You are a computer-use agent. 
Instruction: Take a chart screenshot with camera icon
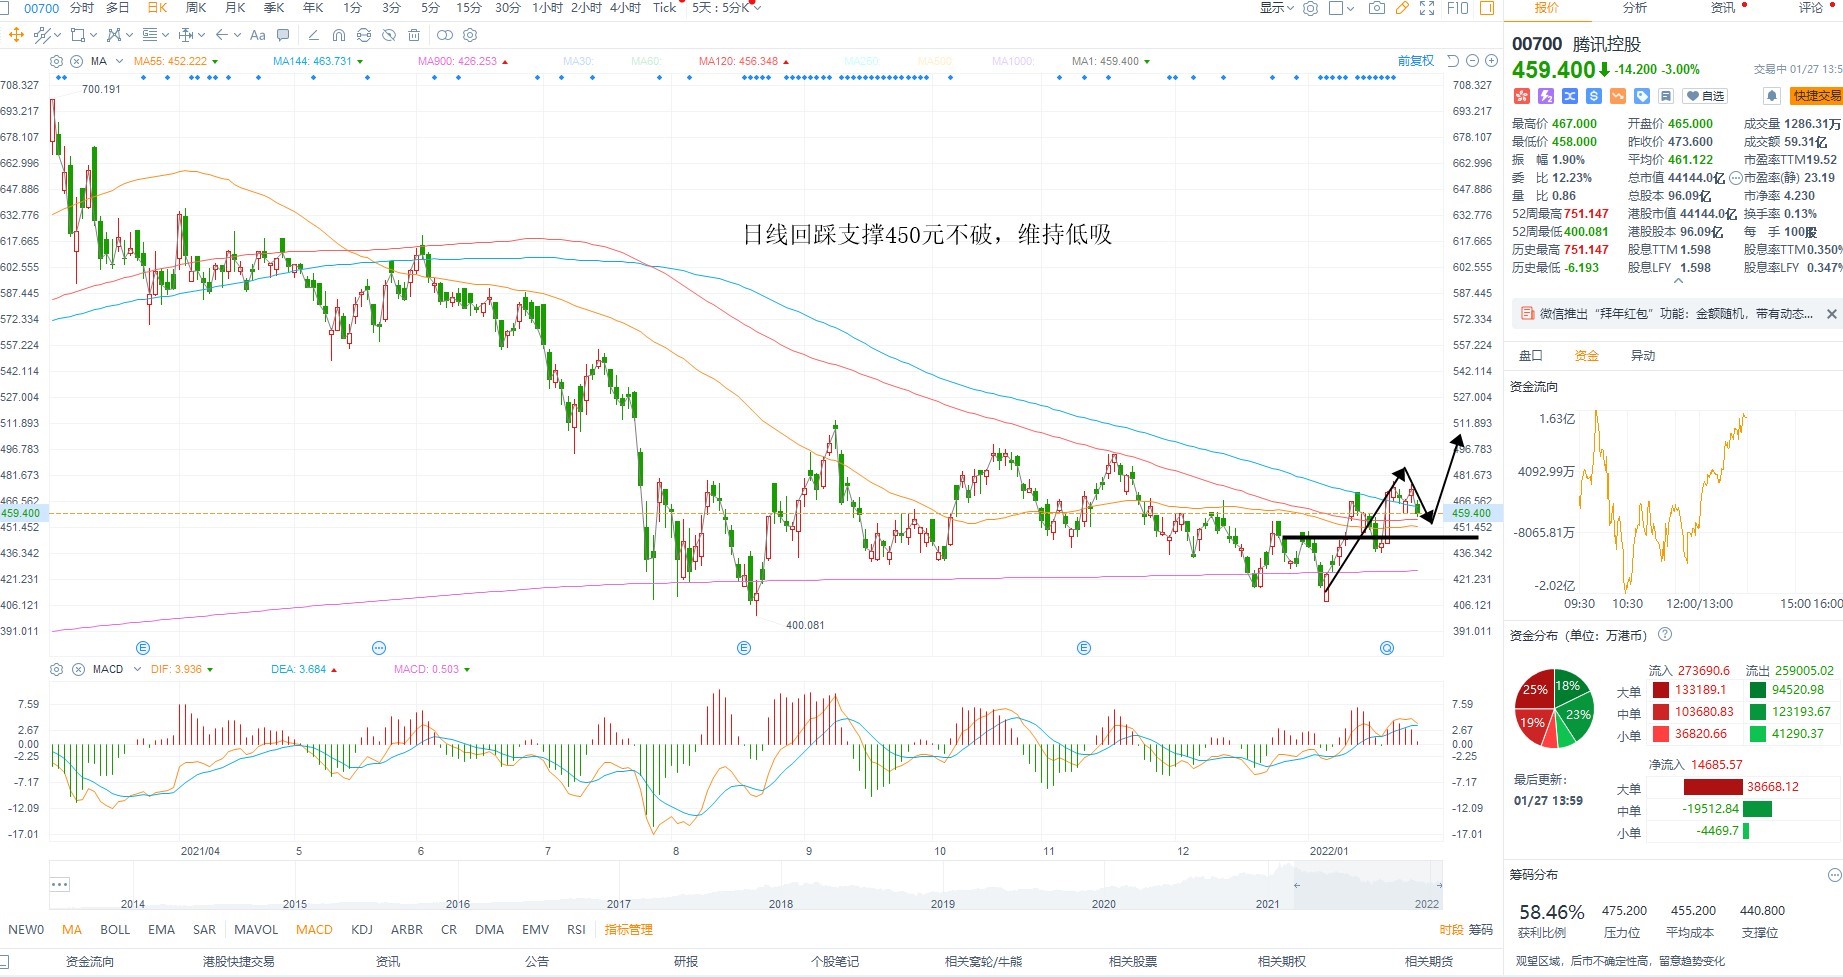click(x=1377, y=8)
